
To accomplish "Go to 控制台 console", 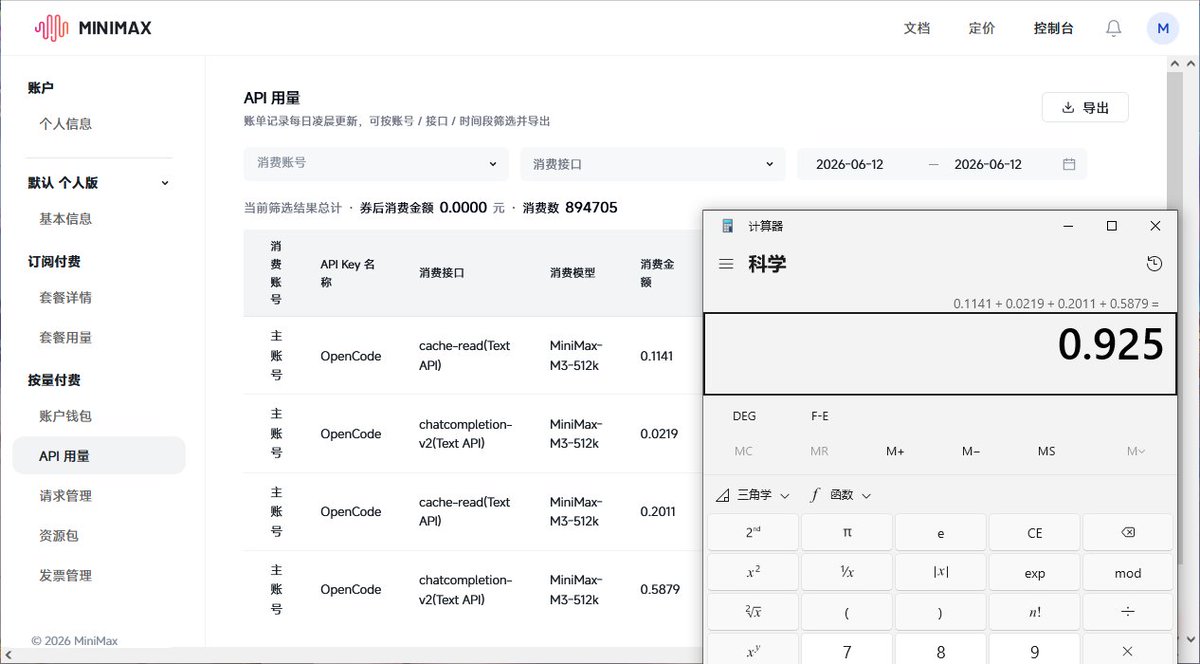I will pyautogui.click(x=1054, y=29).
